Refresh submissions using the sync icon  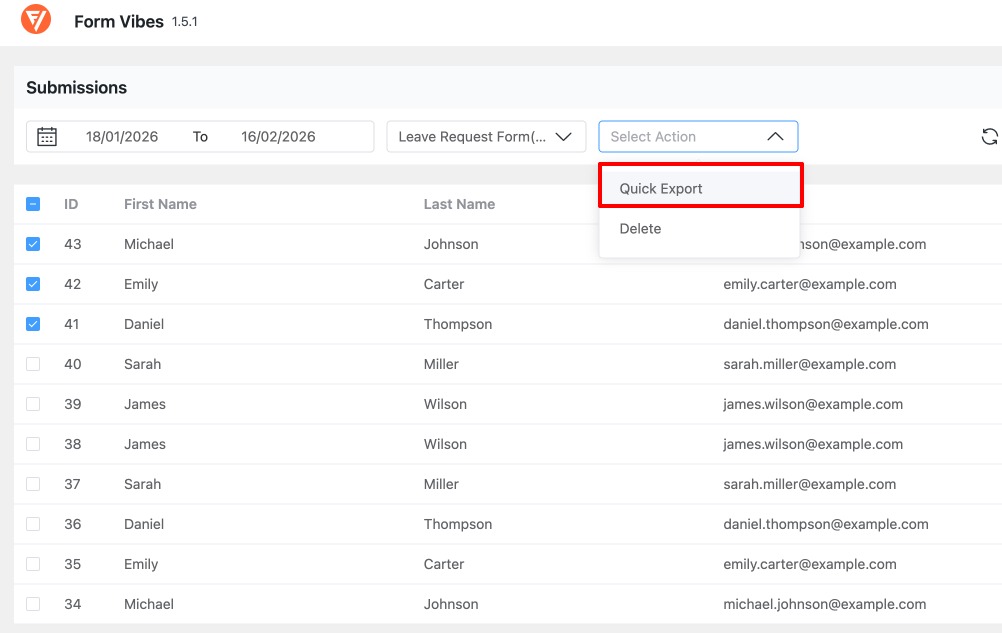pos(989,136)
